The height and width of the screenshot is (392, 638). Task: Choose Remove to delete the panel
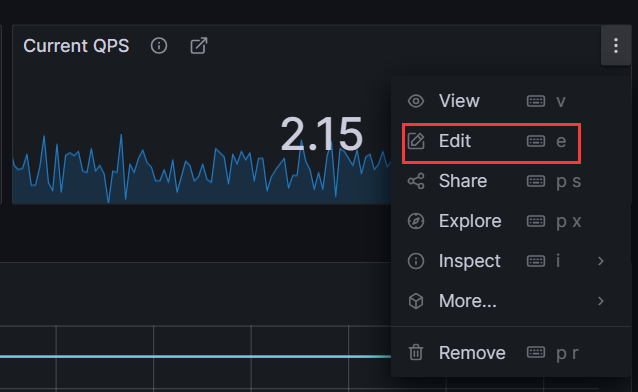point(510,353)
